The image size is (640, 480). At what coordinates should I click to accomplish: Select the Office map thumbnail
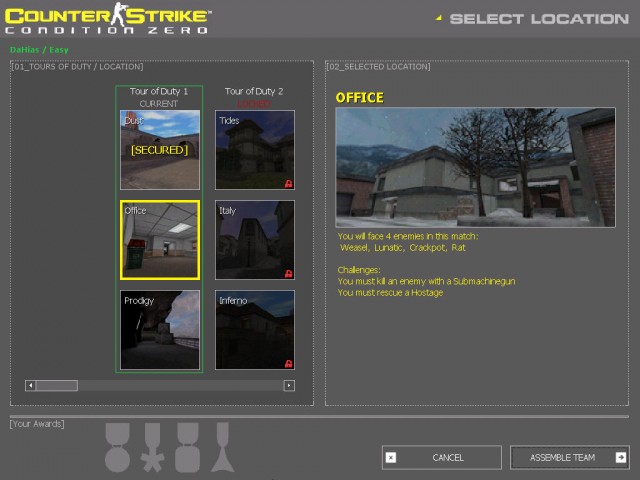coord(160,240)
